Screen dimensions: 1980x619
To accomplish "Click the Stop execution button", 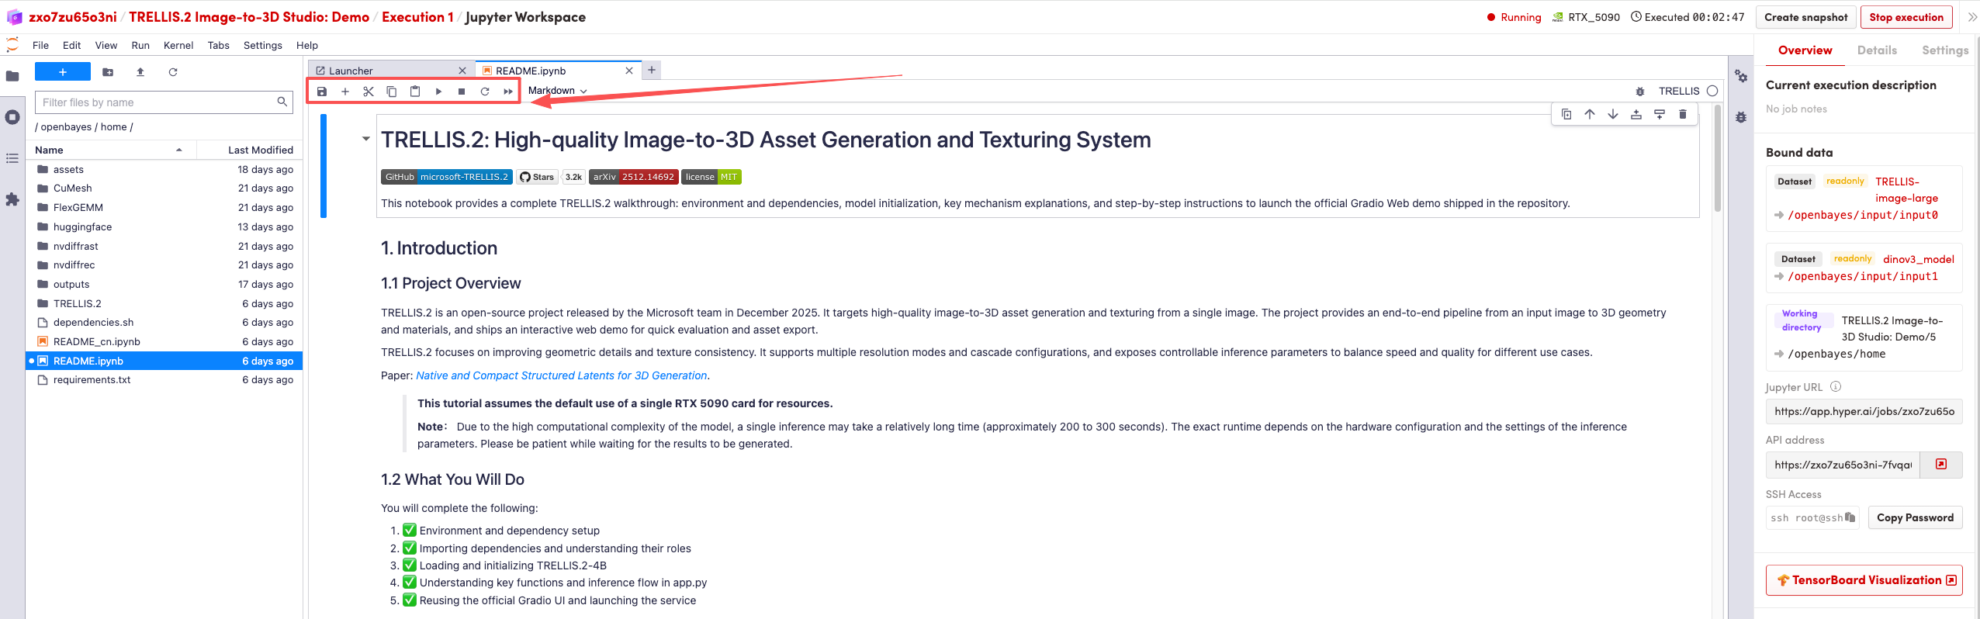I will [1906, 17].
